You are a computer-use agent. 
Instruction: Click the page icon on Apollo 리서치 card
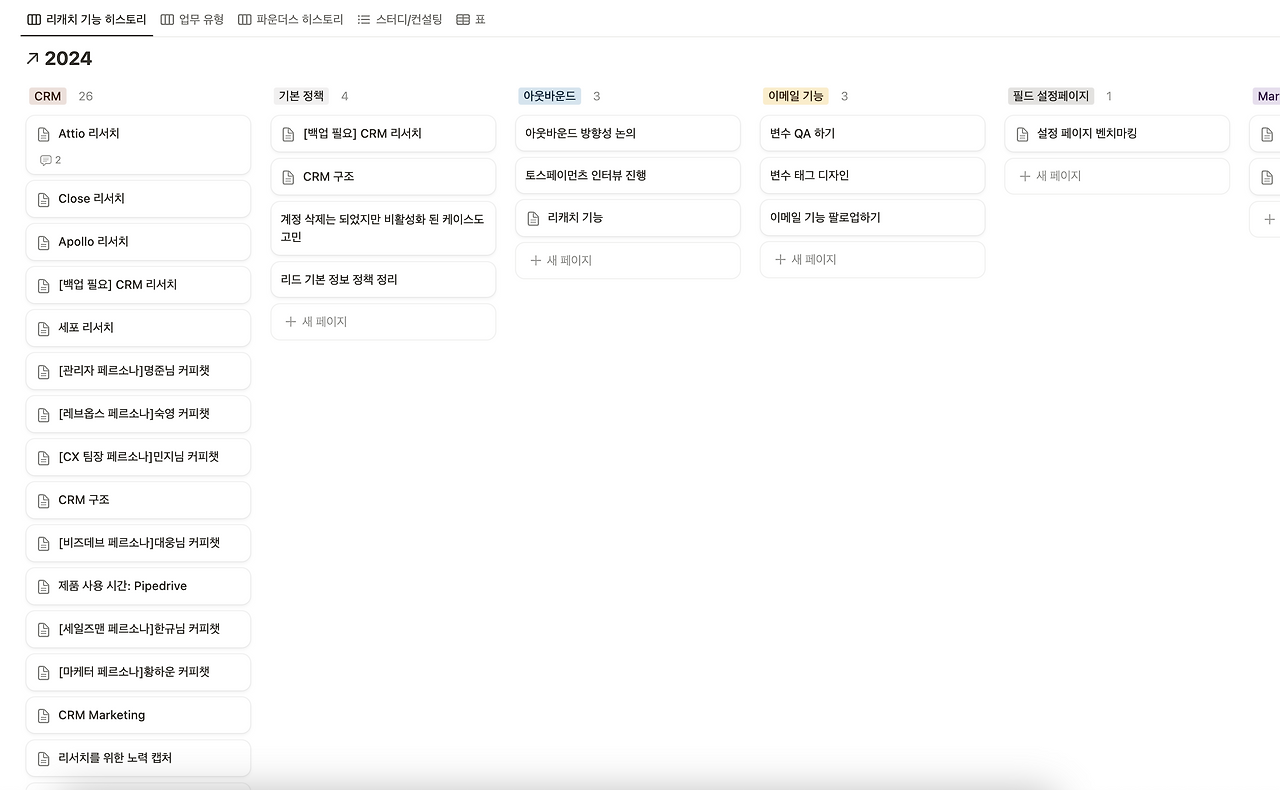point(42,241)
